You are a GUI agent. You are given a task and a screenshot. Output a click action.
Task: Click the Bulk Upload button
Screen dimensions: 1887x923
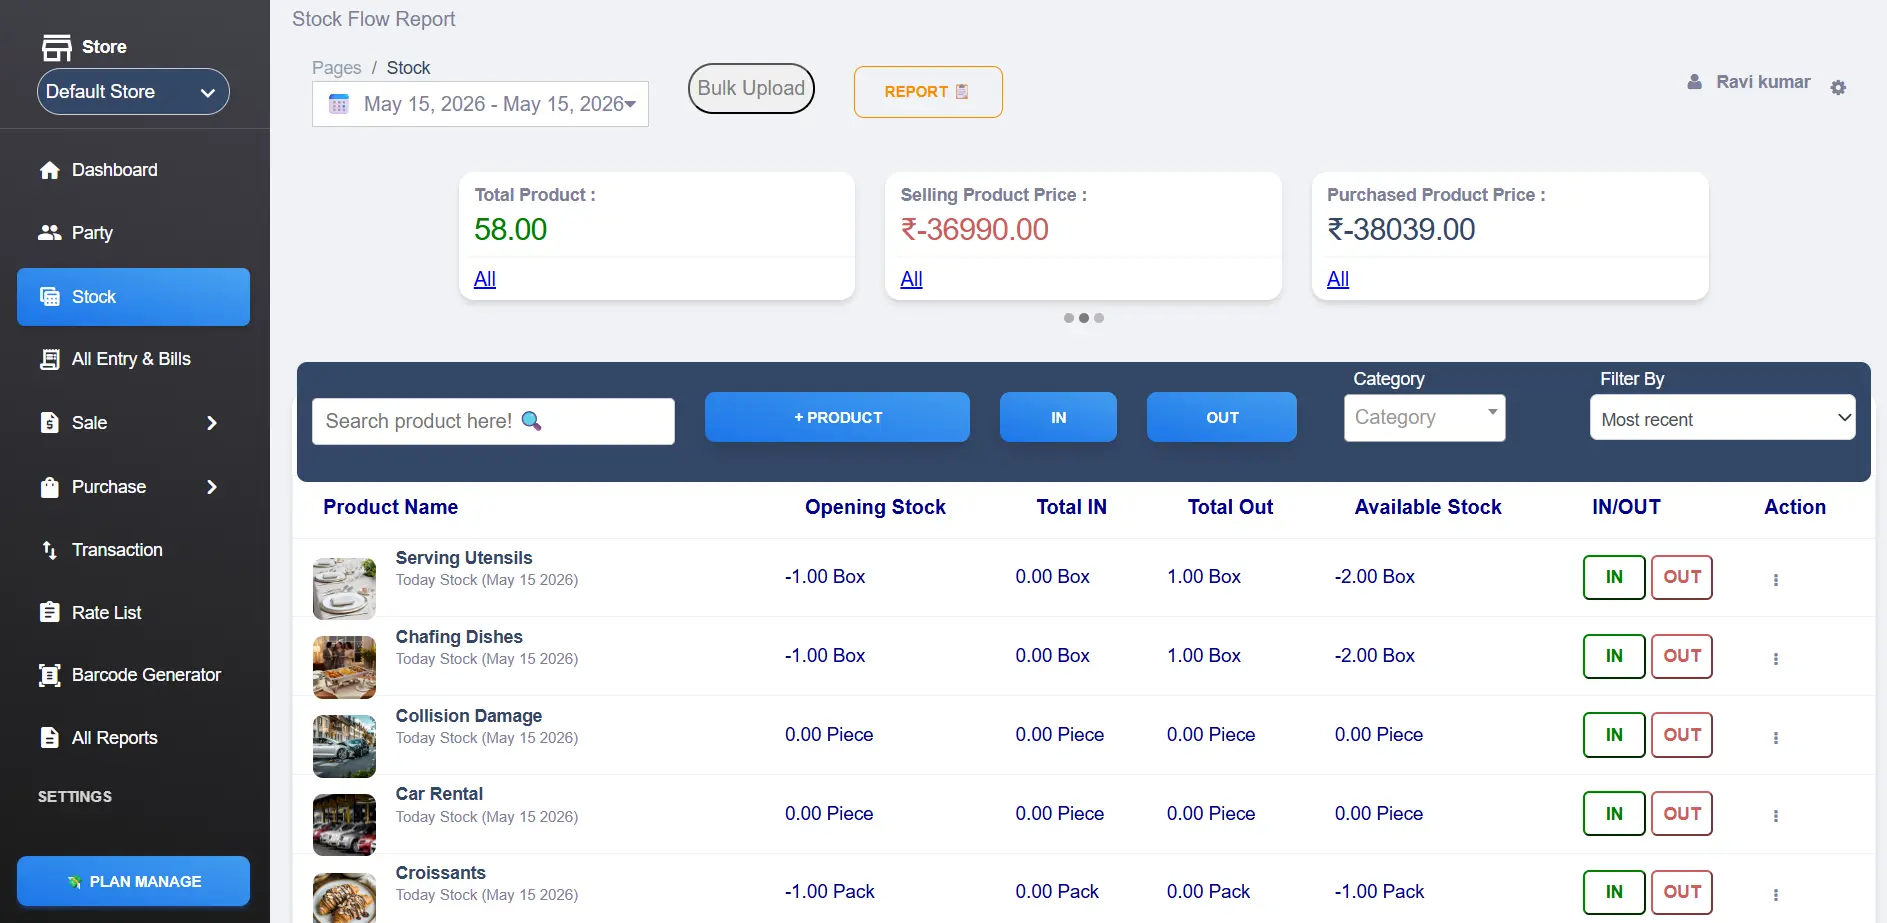coord(751,88)
